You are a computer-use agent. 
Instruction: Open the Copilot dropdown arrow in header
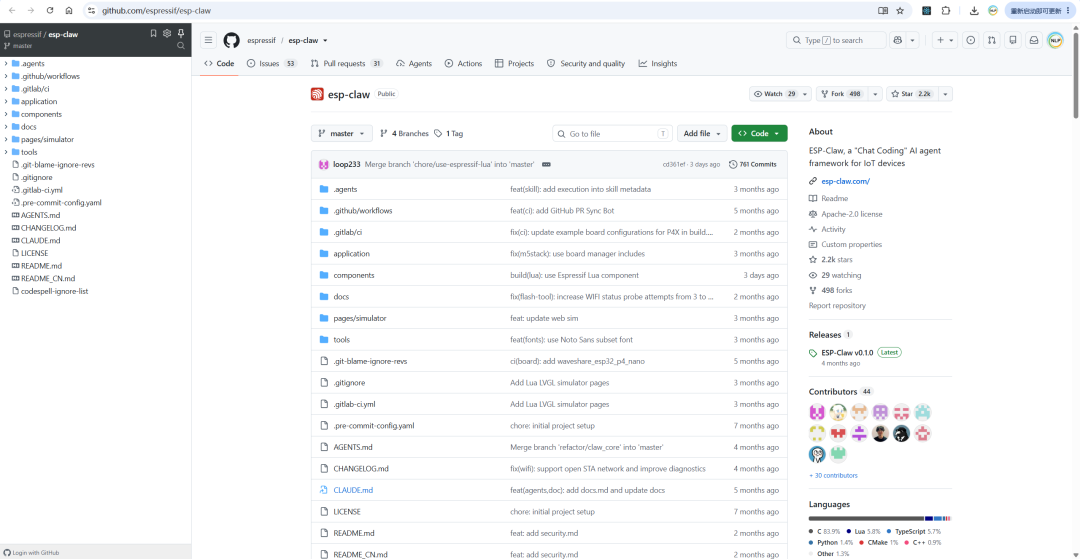(913, 40)
